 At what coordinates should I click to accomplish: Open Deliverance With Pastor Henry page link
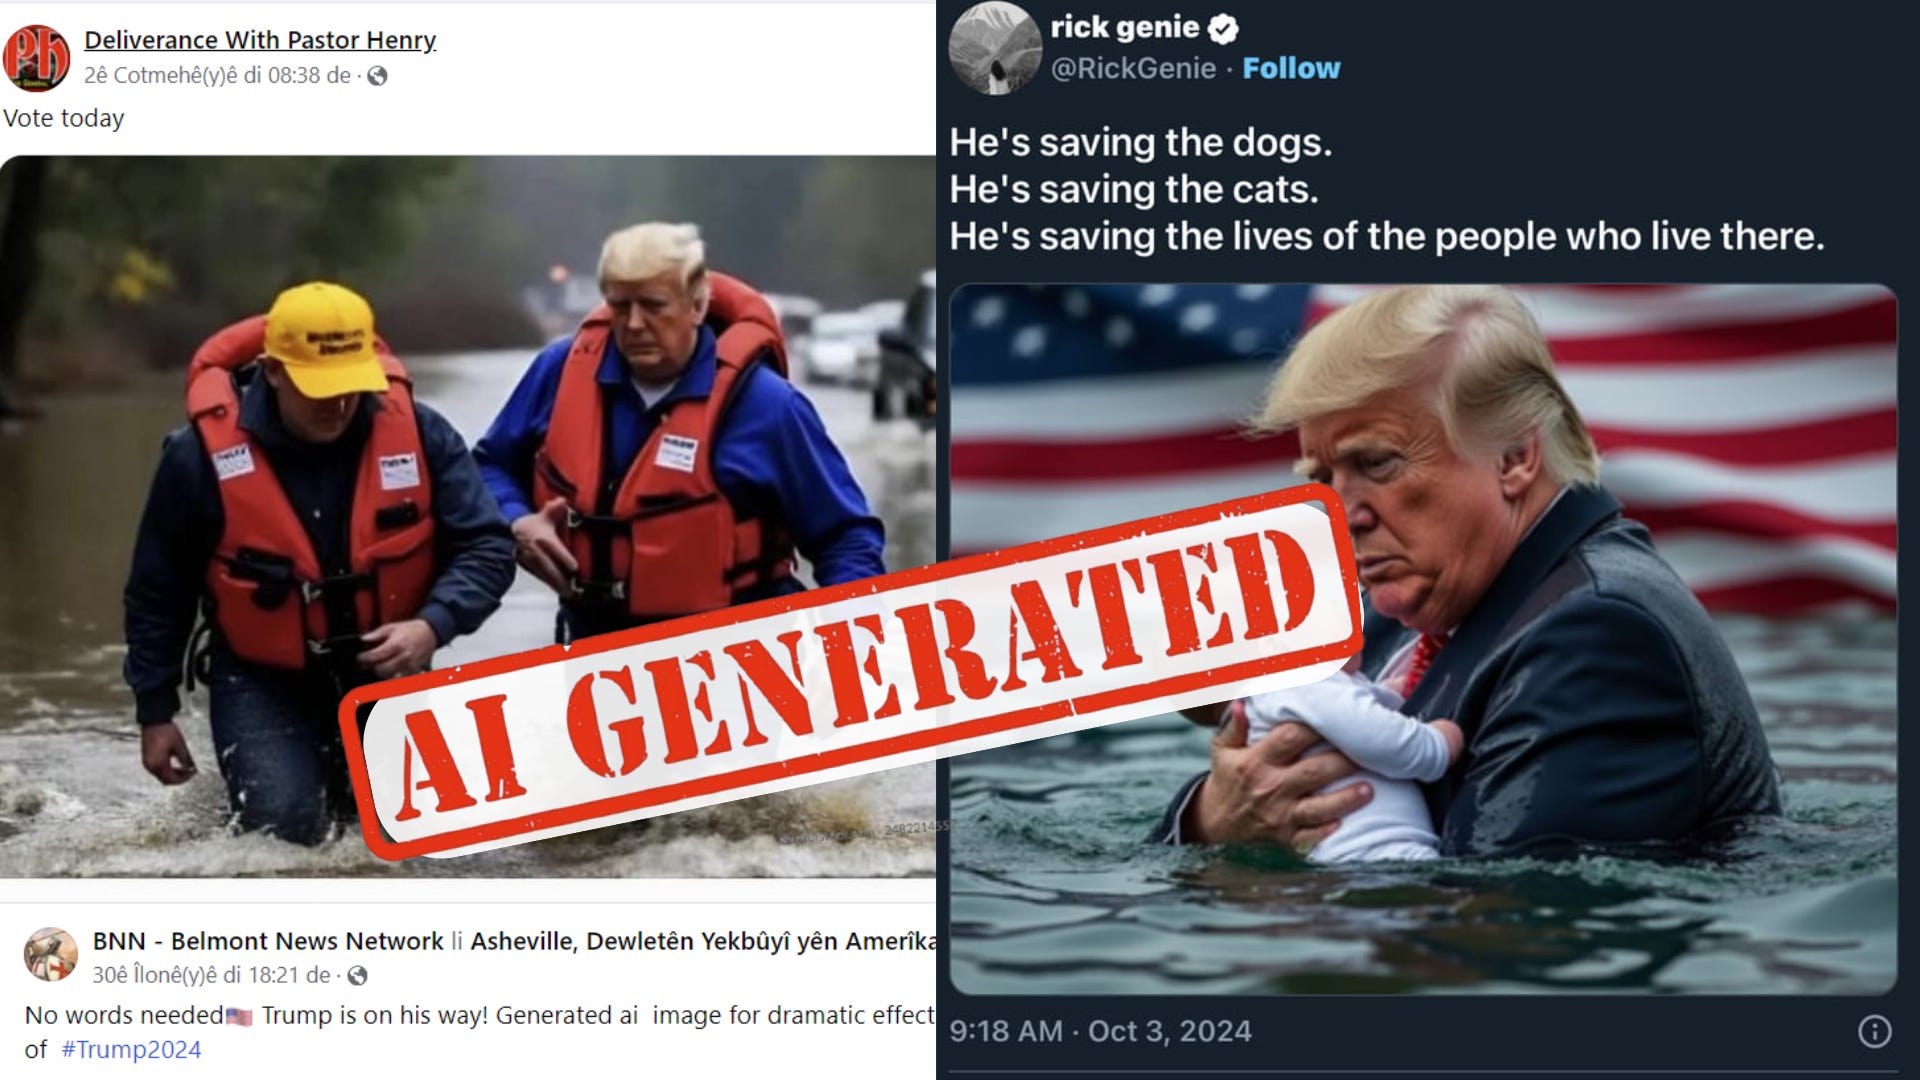coord(260,40)
